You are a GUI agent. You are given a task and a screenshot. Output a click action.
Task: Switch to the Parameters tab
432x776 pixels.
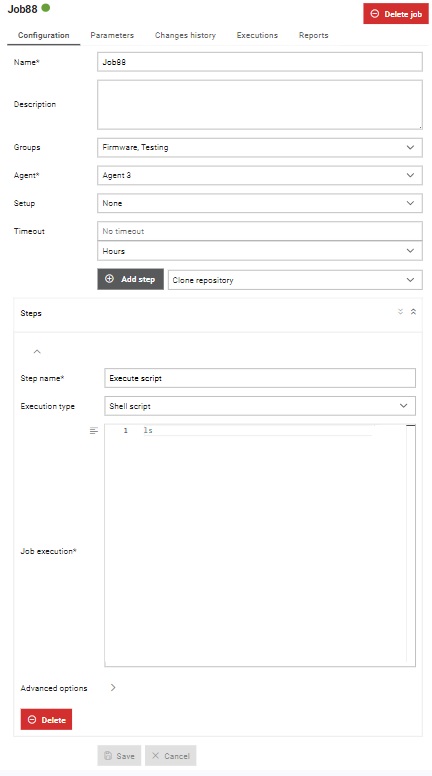(x=112, y=35)
